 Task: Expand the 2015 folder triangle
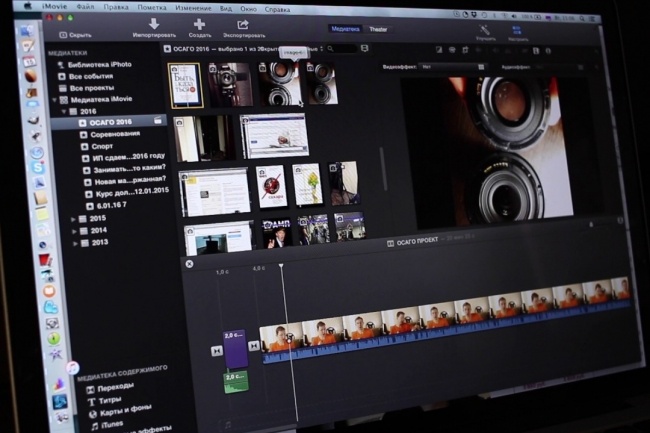click(x=73, y=219)
